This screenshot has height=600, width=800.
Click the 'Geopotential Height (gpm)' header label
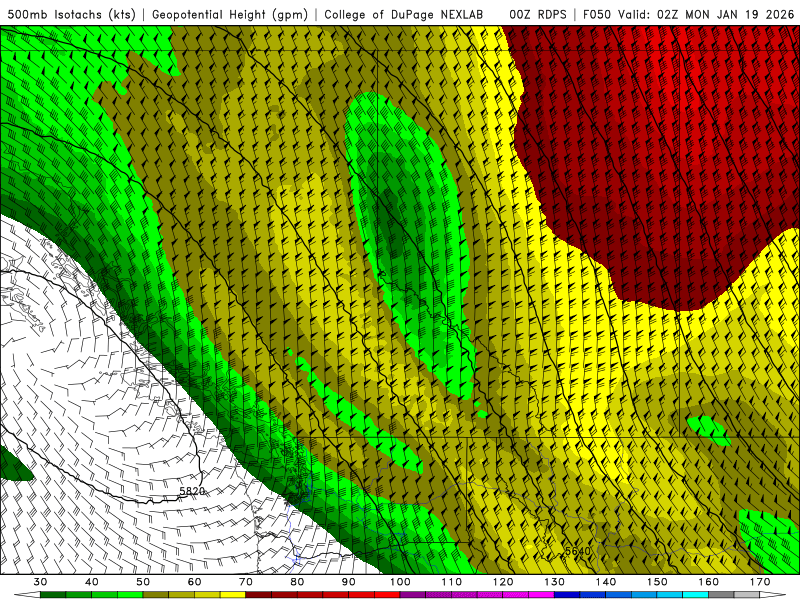coord(230,14)
